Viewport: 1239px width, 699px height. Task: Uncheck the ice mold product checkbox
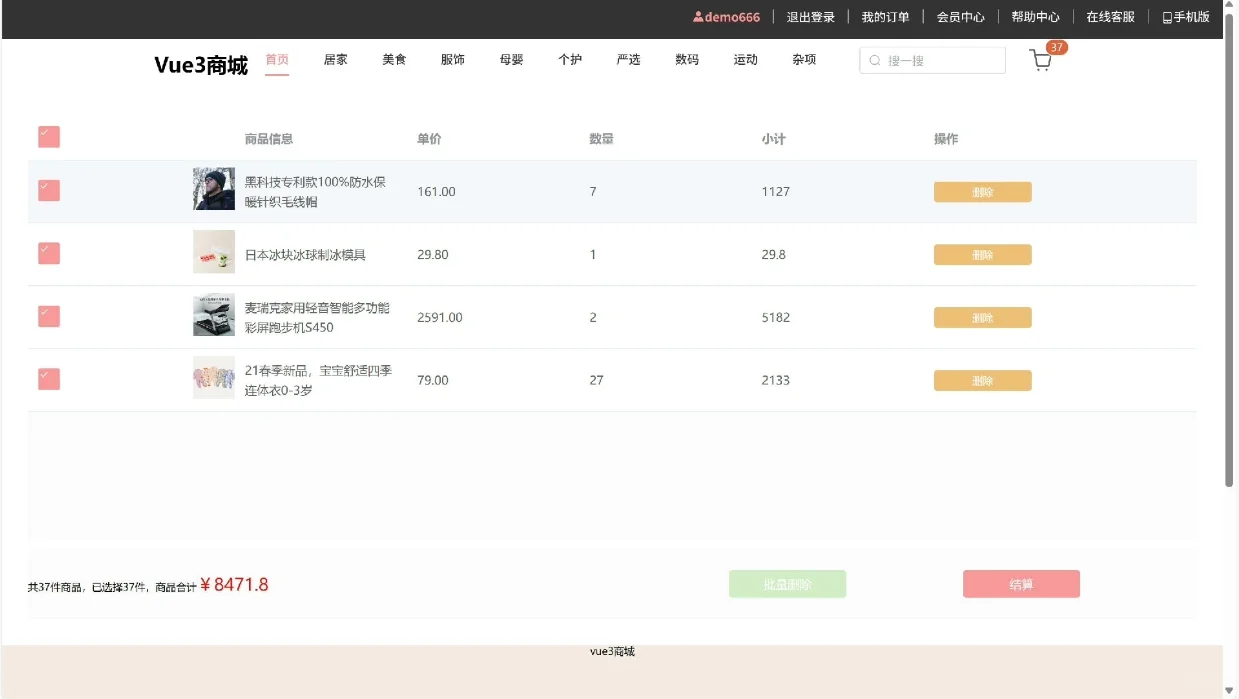[x=48, y=253]
